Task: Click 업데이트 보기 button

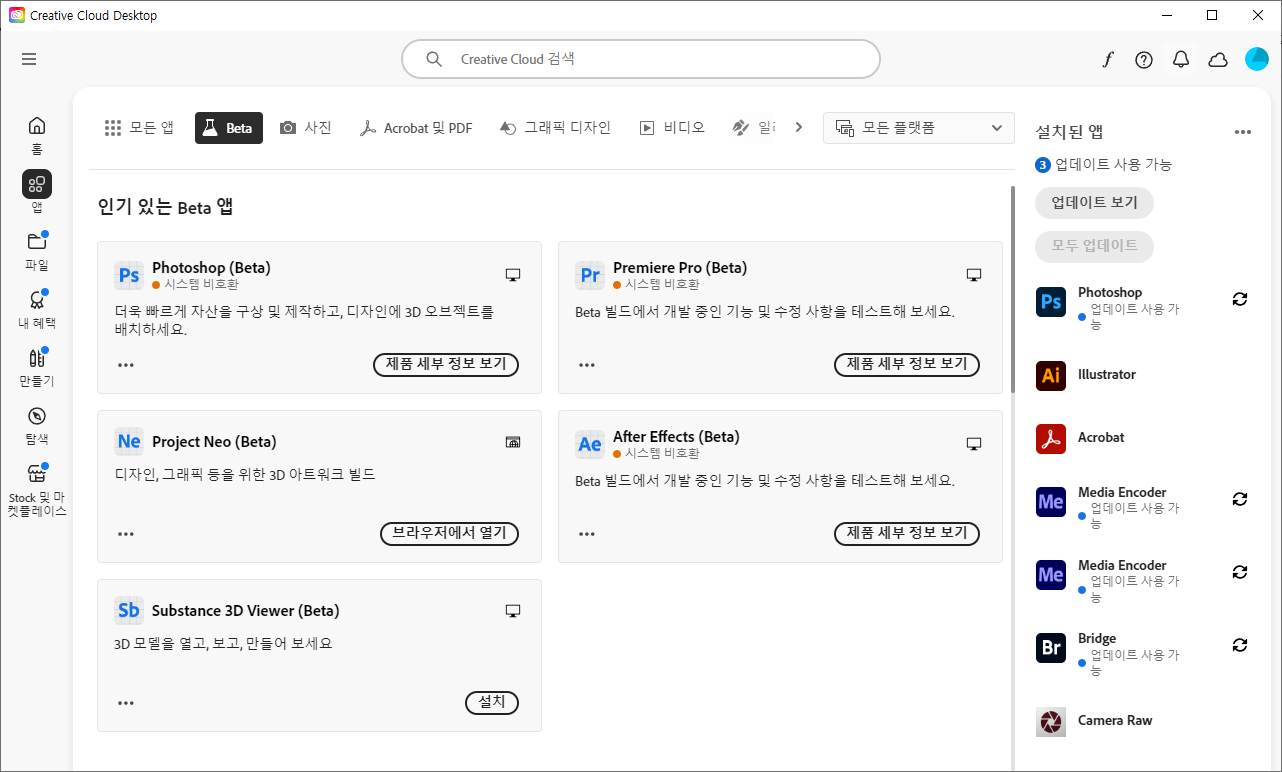Action: pos(1094,202)
